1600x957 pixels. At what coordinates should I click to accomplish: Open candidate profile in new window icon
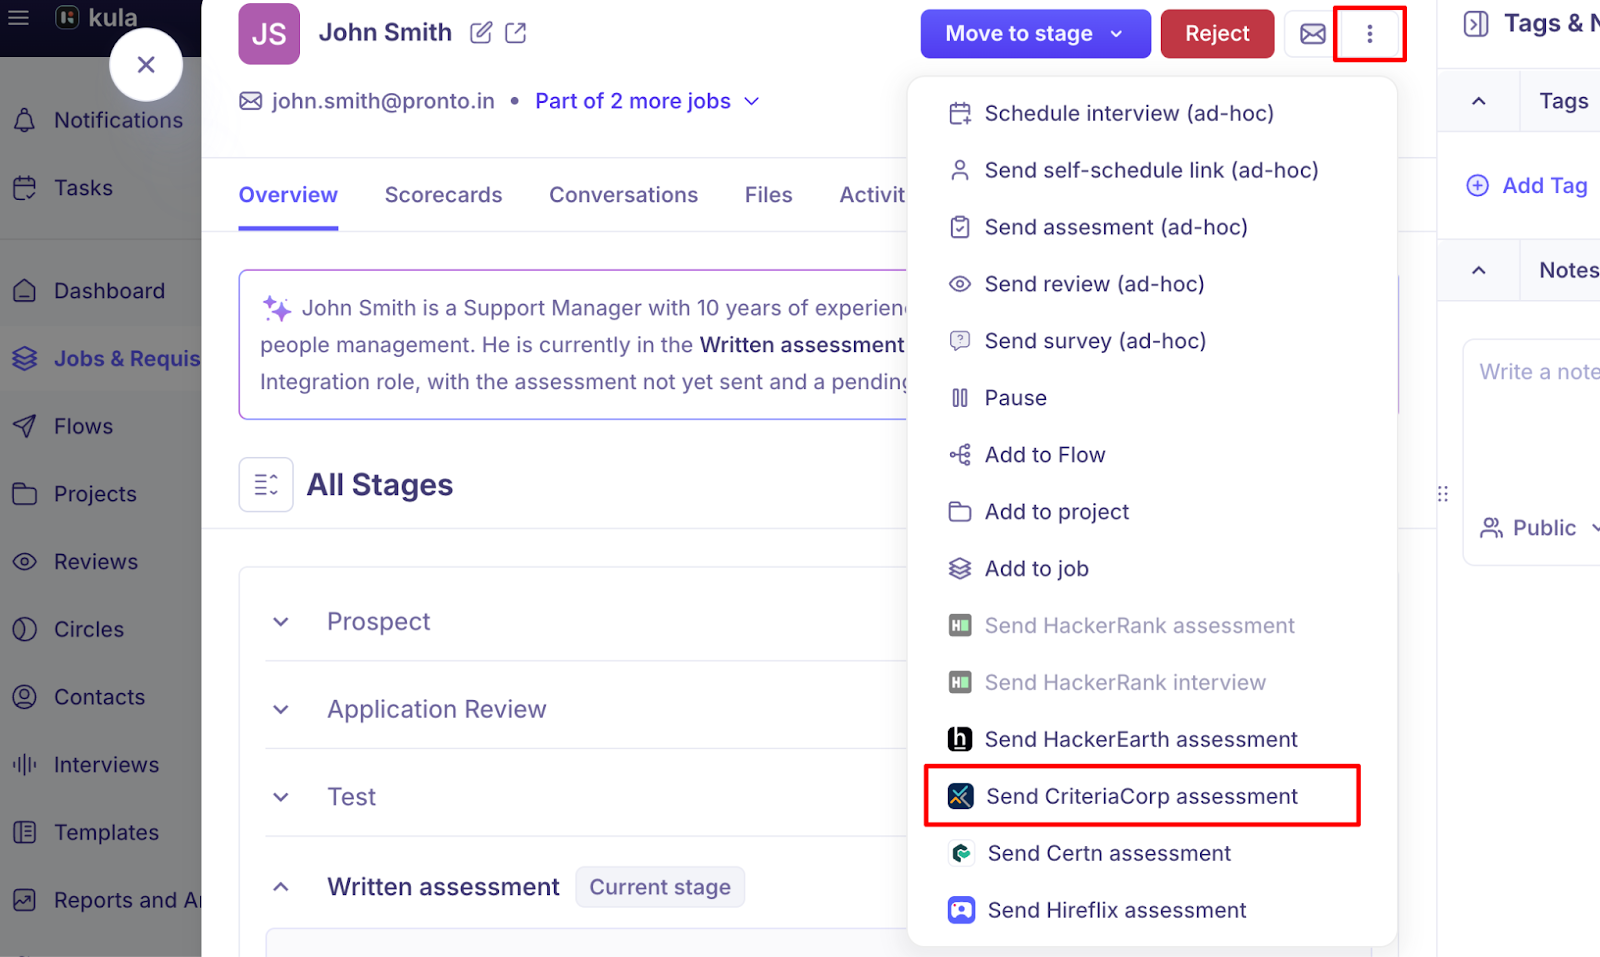[516, 33]
